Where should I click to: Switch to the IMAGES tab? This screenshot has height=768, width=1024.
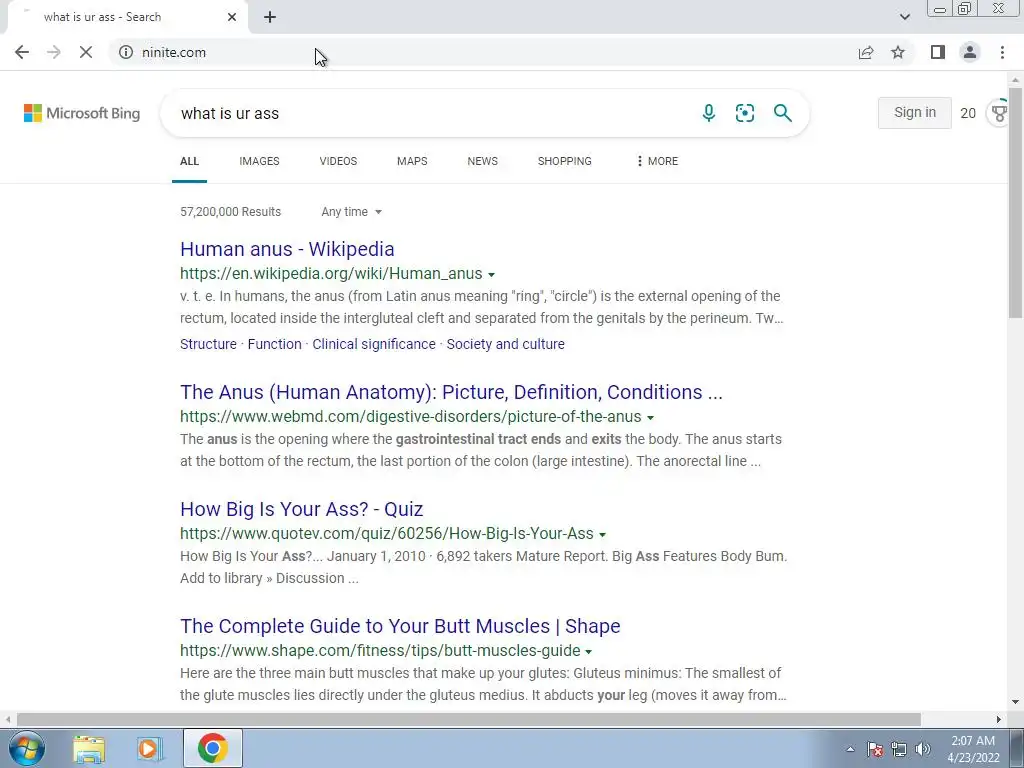(259, 161)
